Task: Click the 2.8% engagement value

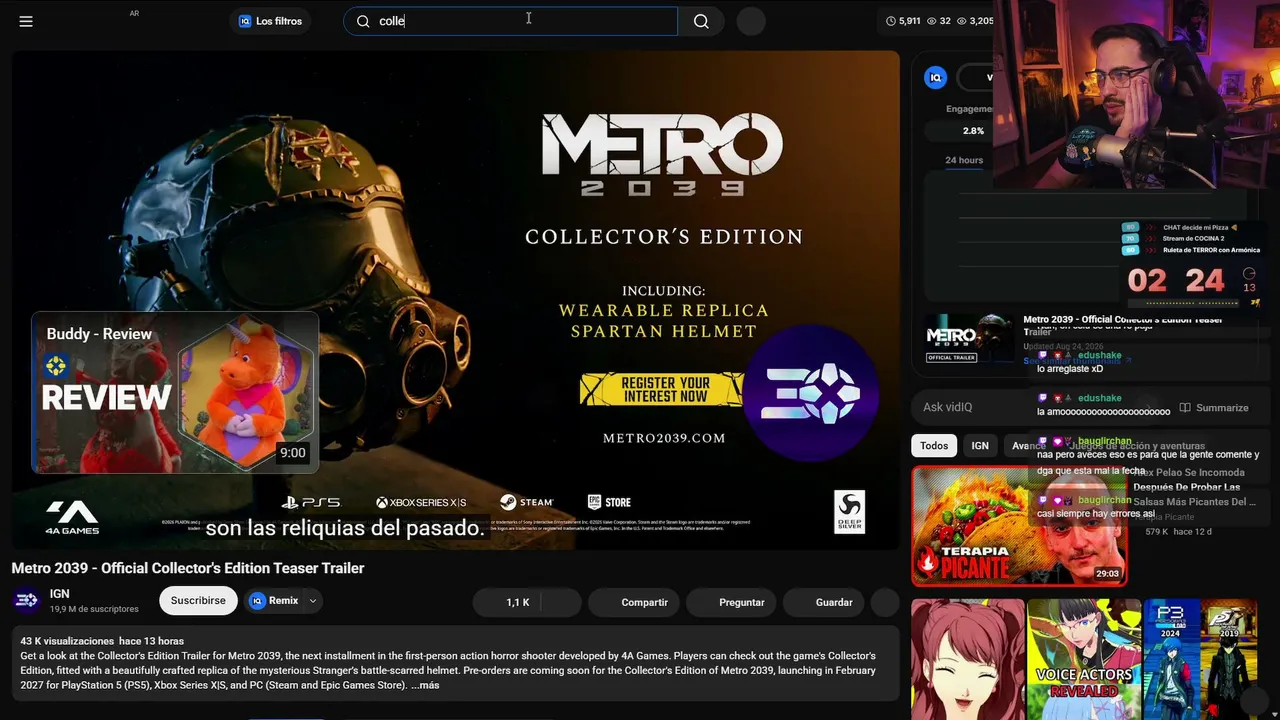Action: 973,131
